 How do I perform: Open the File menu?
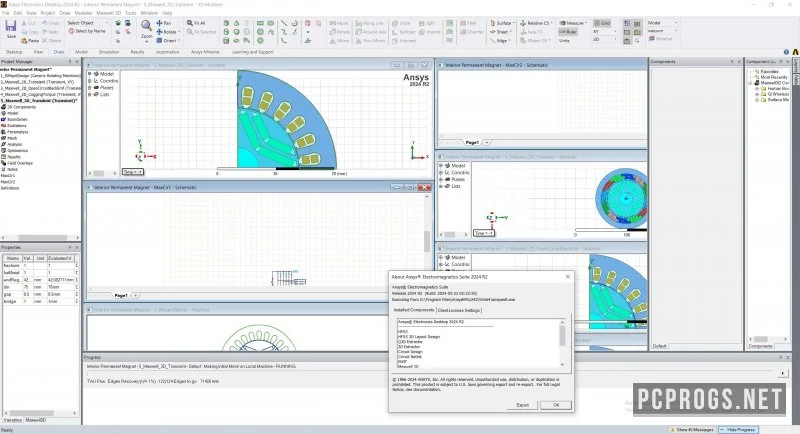pos(6,13)
